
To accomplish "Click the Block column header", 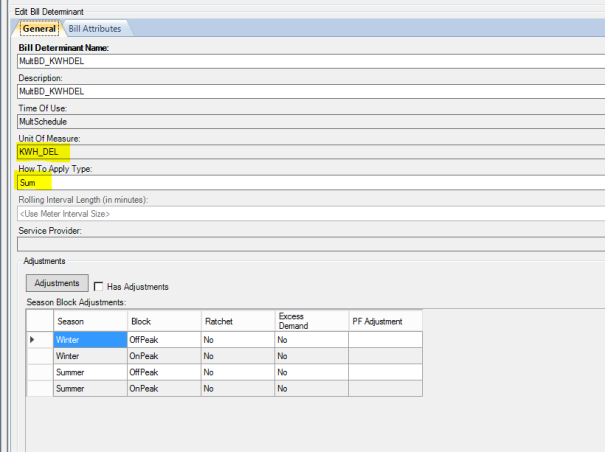I will [x=164, y=321].
